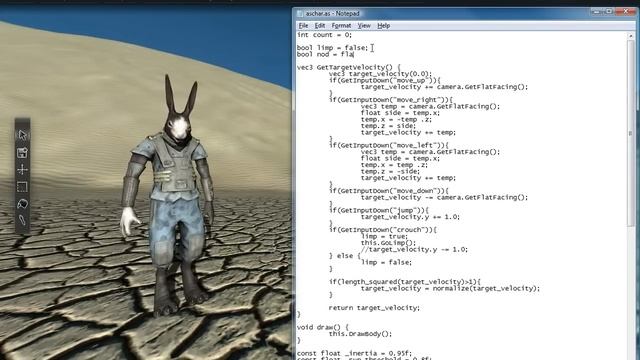Click the scroll-up arrow in Notepad
The width and height of the screenshot is (640, 360).
tap(631, 36)
